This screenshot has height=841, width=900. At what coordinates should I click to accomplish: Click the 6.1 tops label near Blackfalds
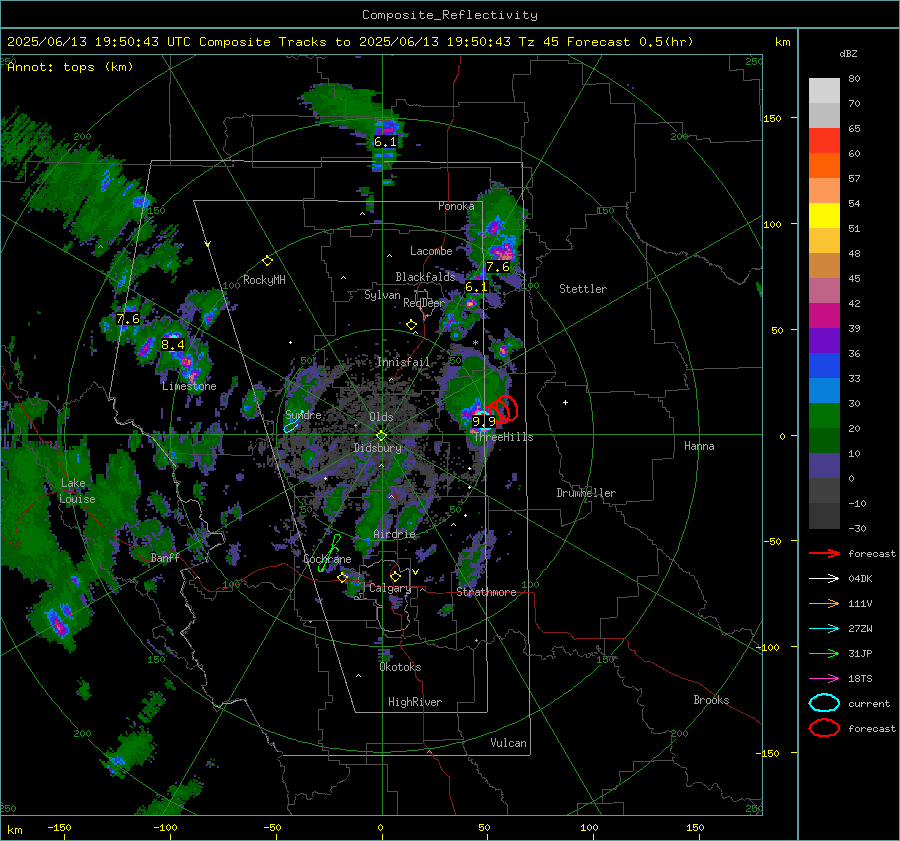[476, 286]
